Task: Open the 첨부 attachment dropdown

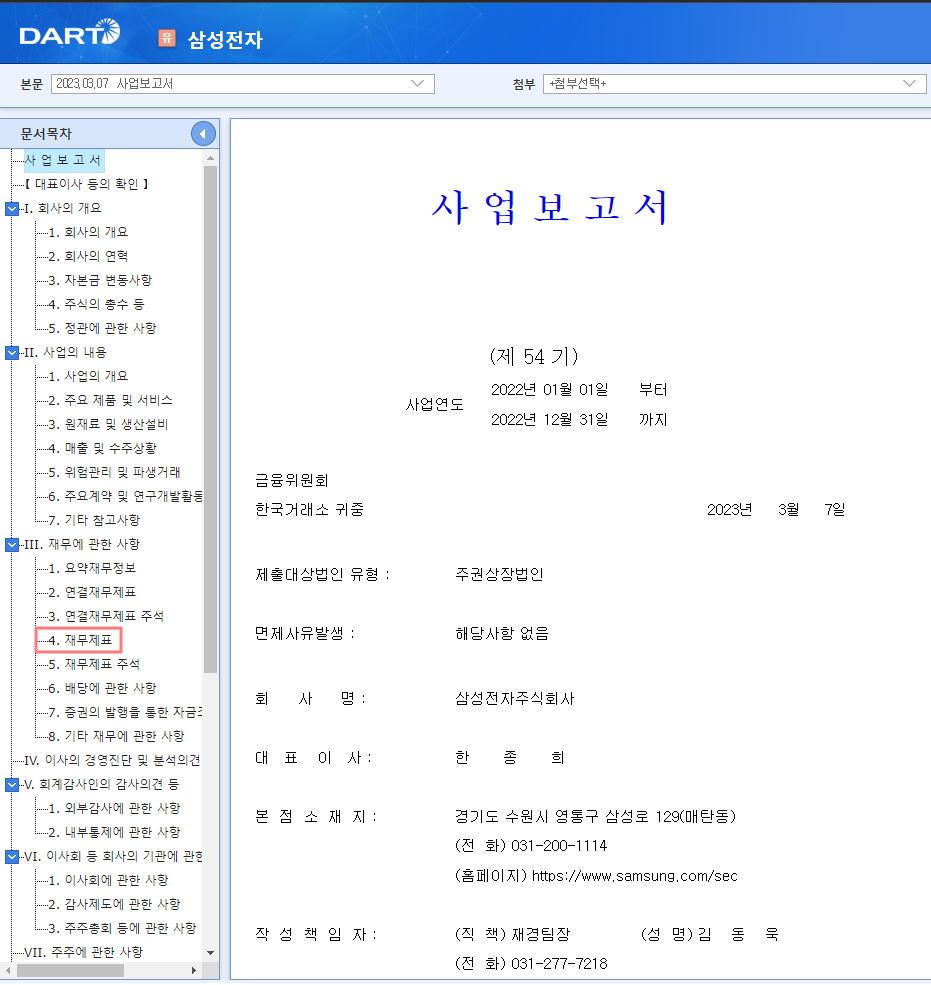Action: click(734, 84)
